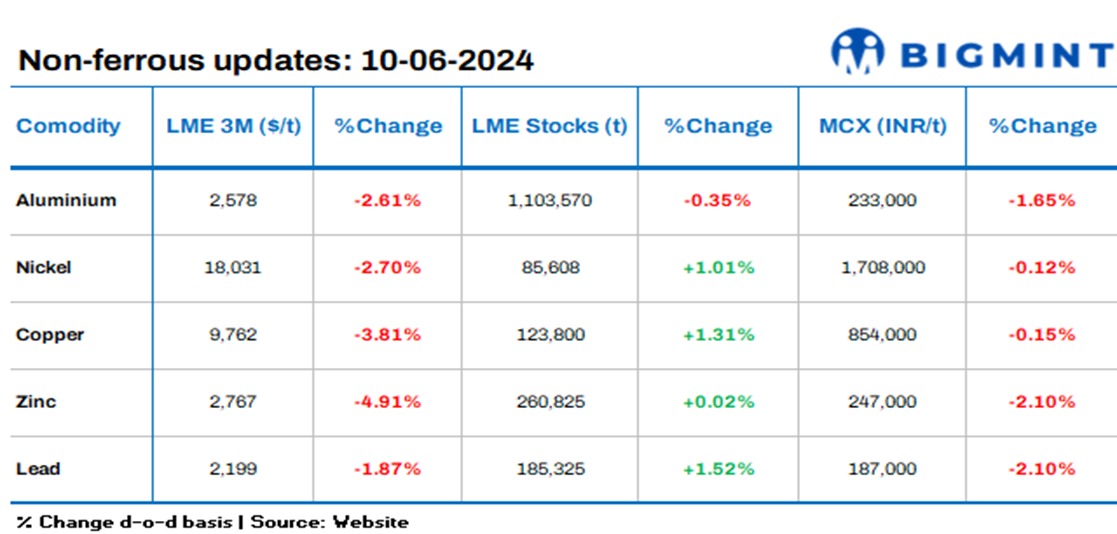
Task: Click Lead's +1.52% stocks change
Action: pos(718,469)
